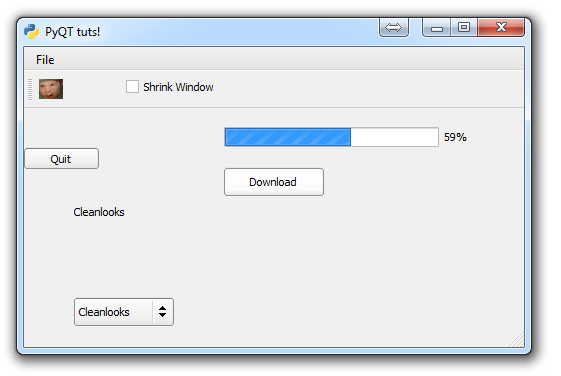Open the Cleanlooks style combo box

(x=124, y=312)
